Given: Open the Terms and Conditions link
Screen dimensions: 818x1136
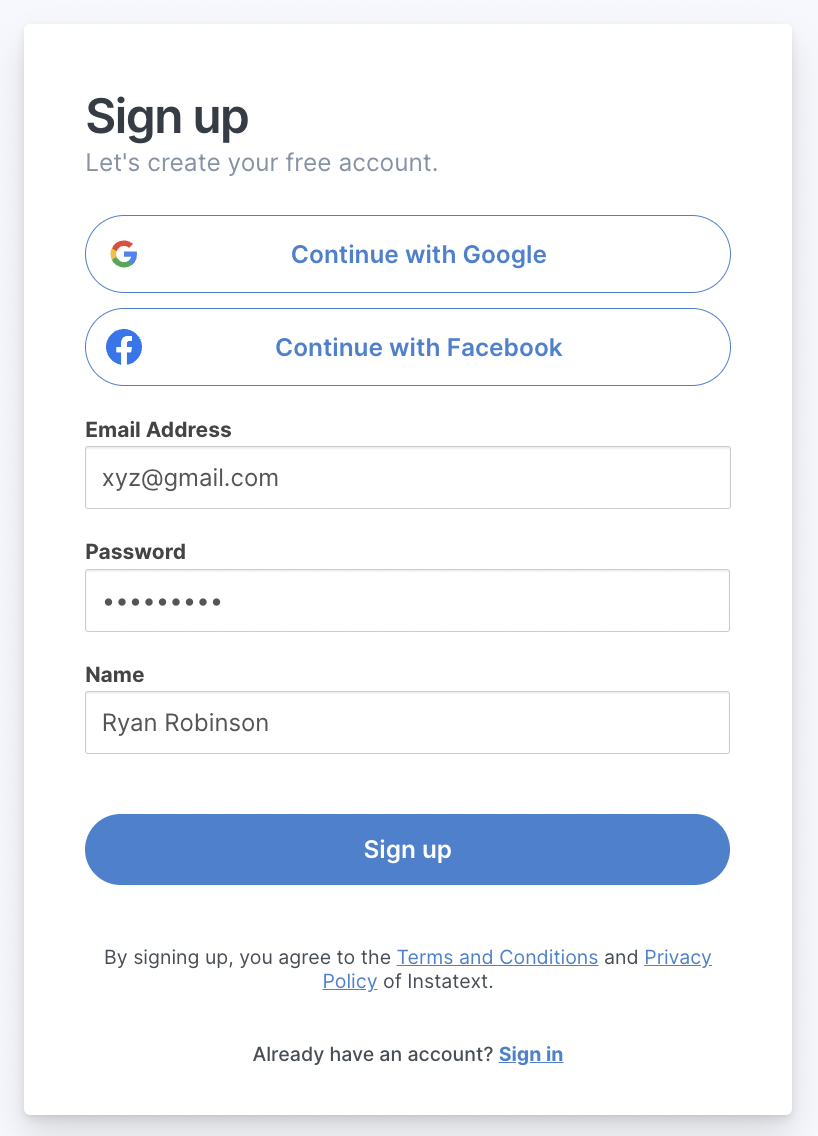Looking at the screenshot, I should [497, 957].
